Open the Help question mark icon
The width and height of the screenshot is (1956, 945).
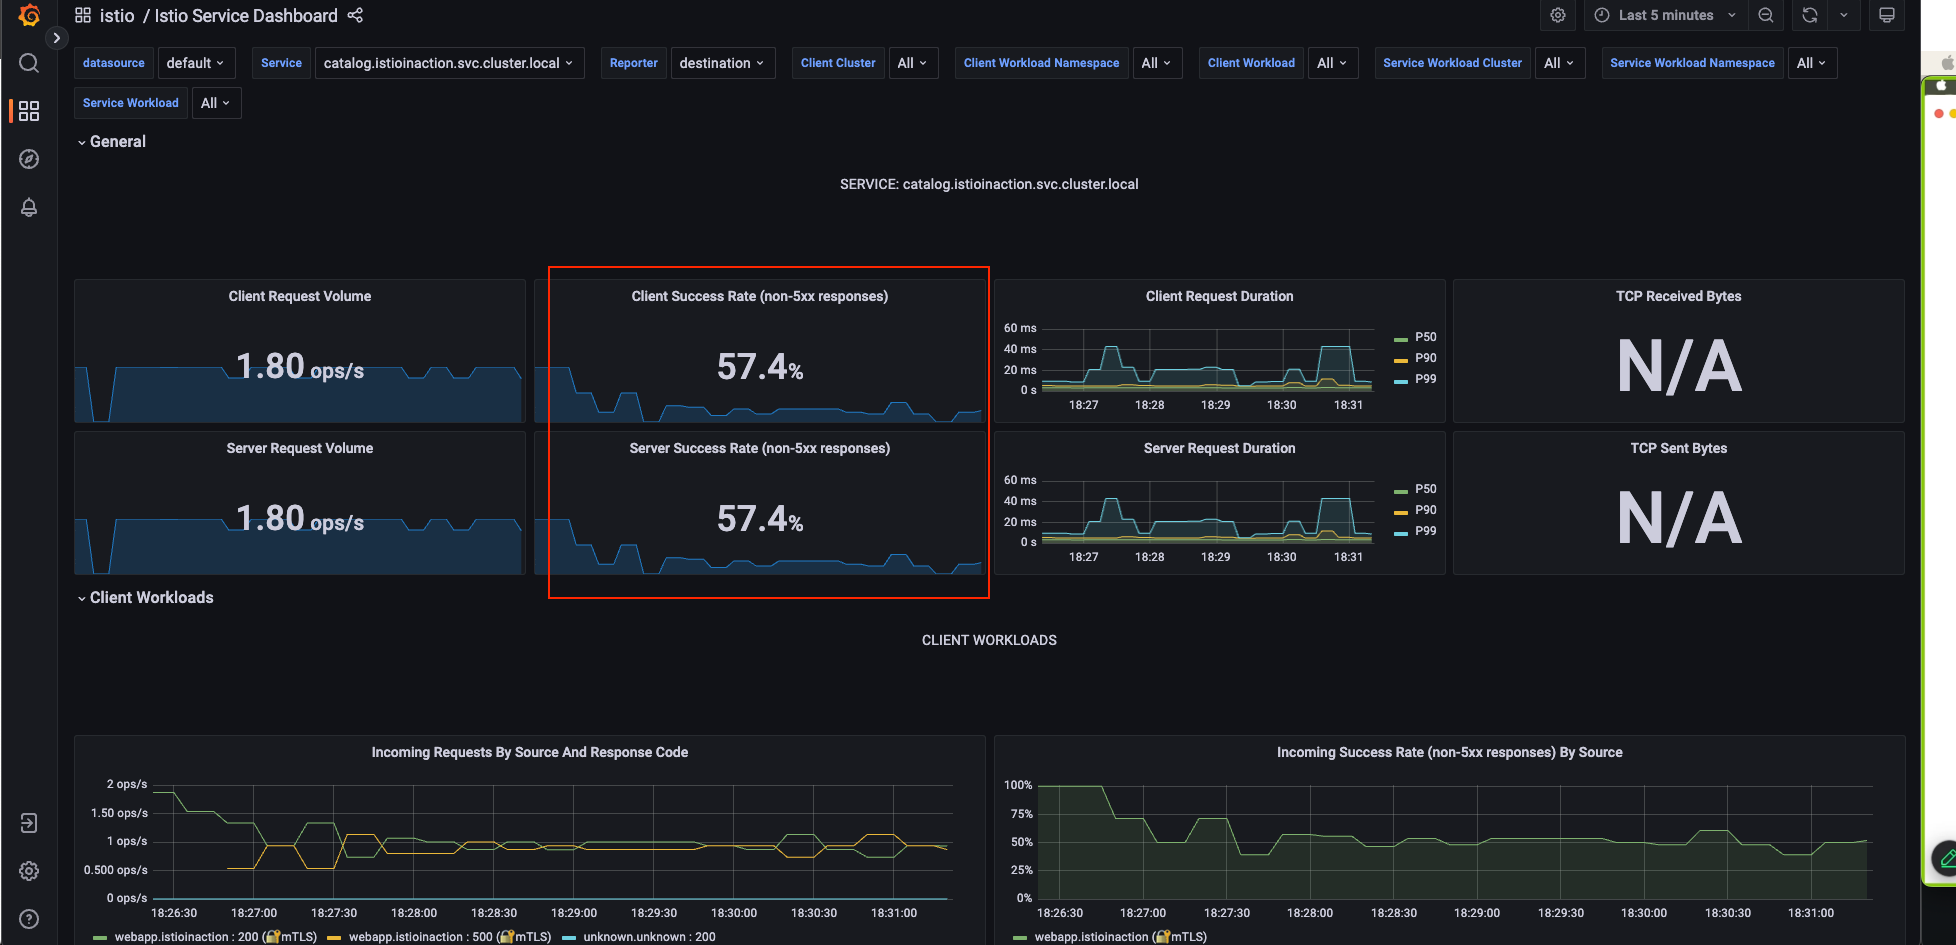click(x=29, y=919)
